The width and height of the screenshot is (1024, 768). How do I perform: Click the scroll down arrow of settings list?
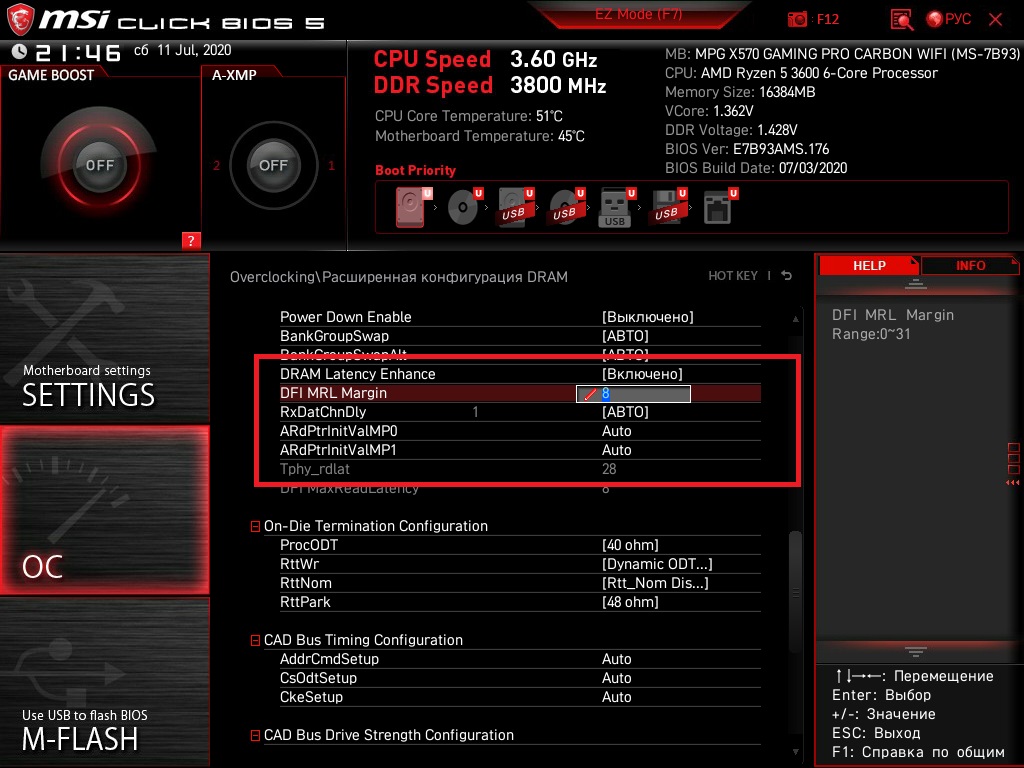[x=795, y=752]
